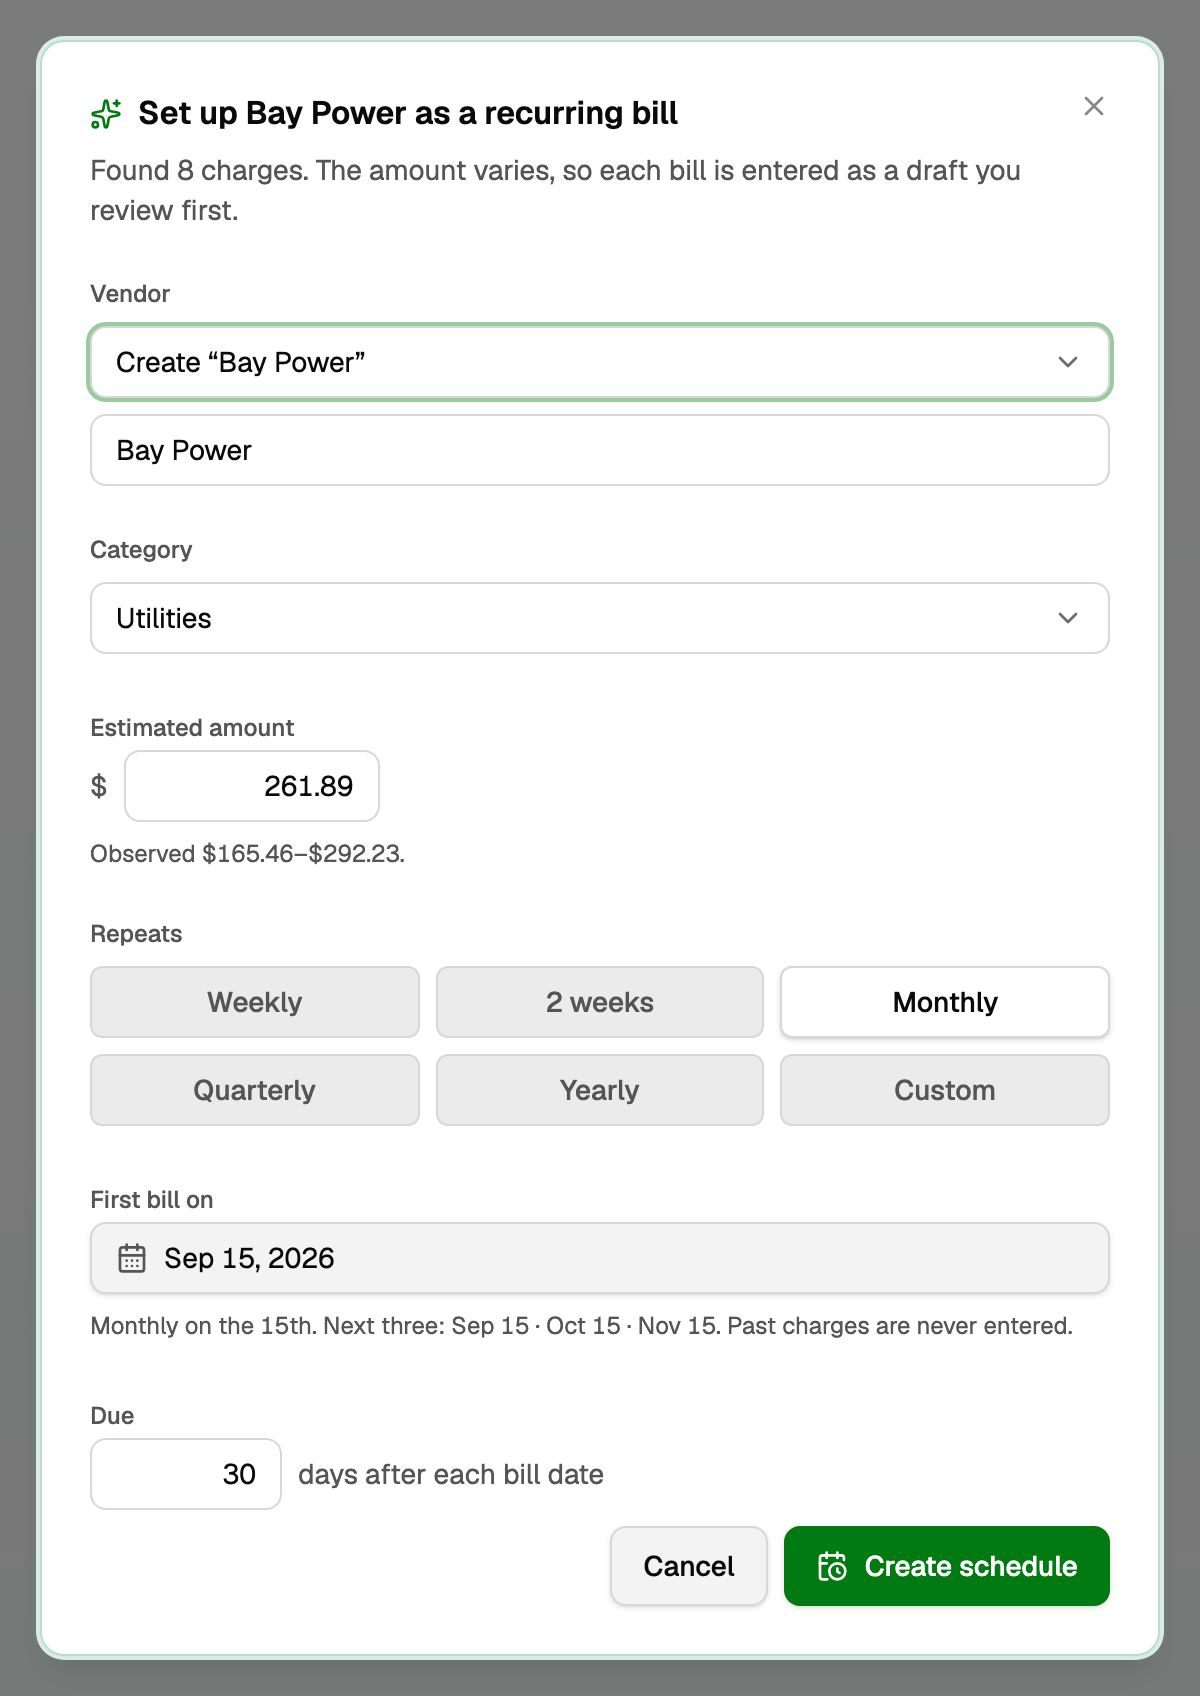This screenshot has width=1200, height=1696.
Task: Select the Custom repeat option
Action: coord(945,1090)
